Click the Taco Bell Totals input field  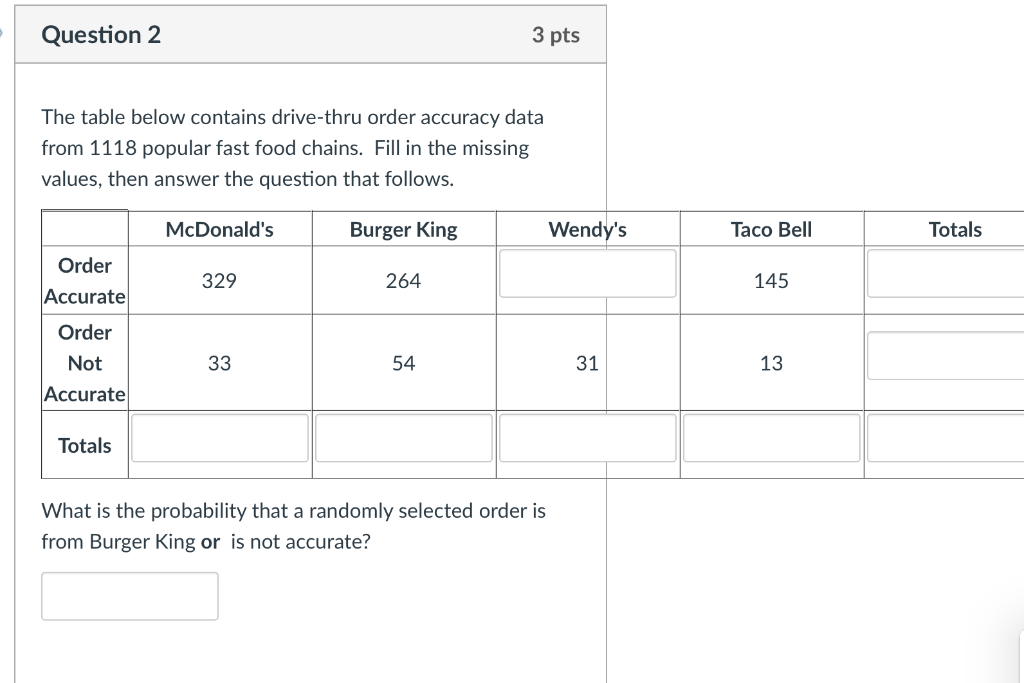(771, 438)
